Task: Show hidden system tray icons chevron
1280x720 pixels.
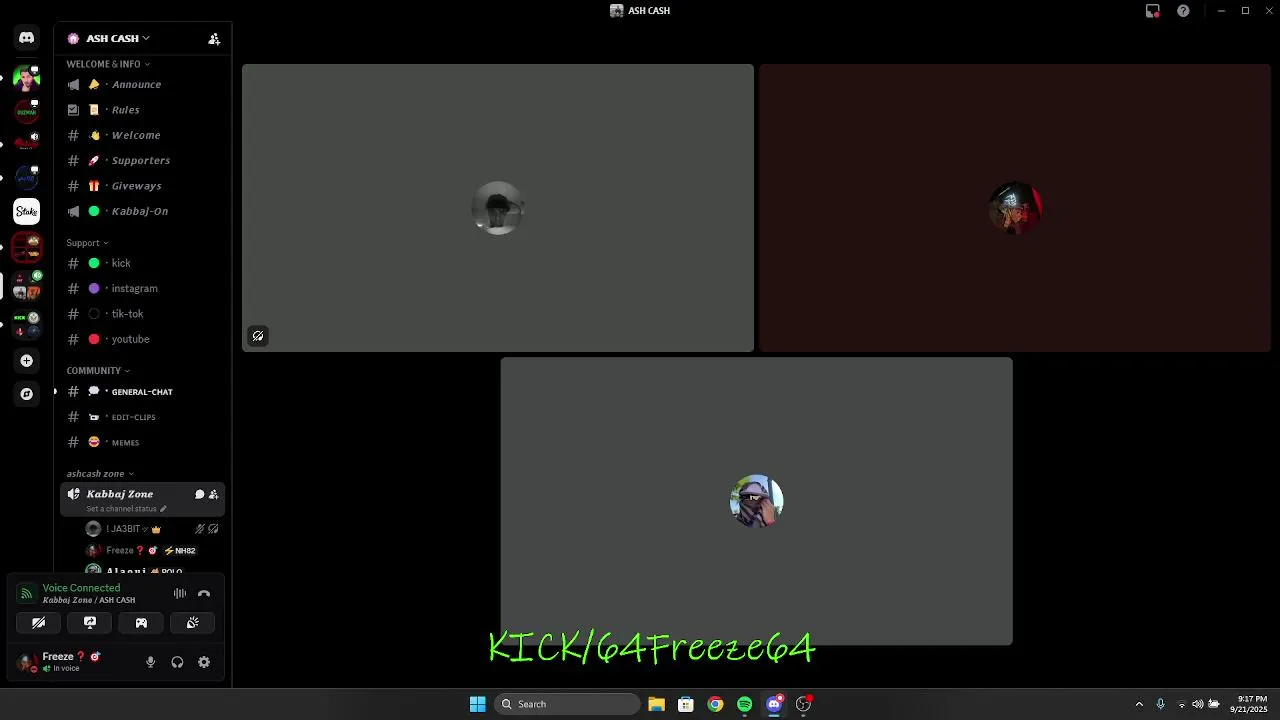Action: (1139, 704)
